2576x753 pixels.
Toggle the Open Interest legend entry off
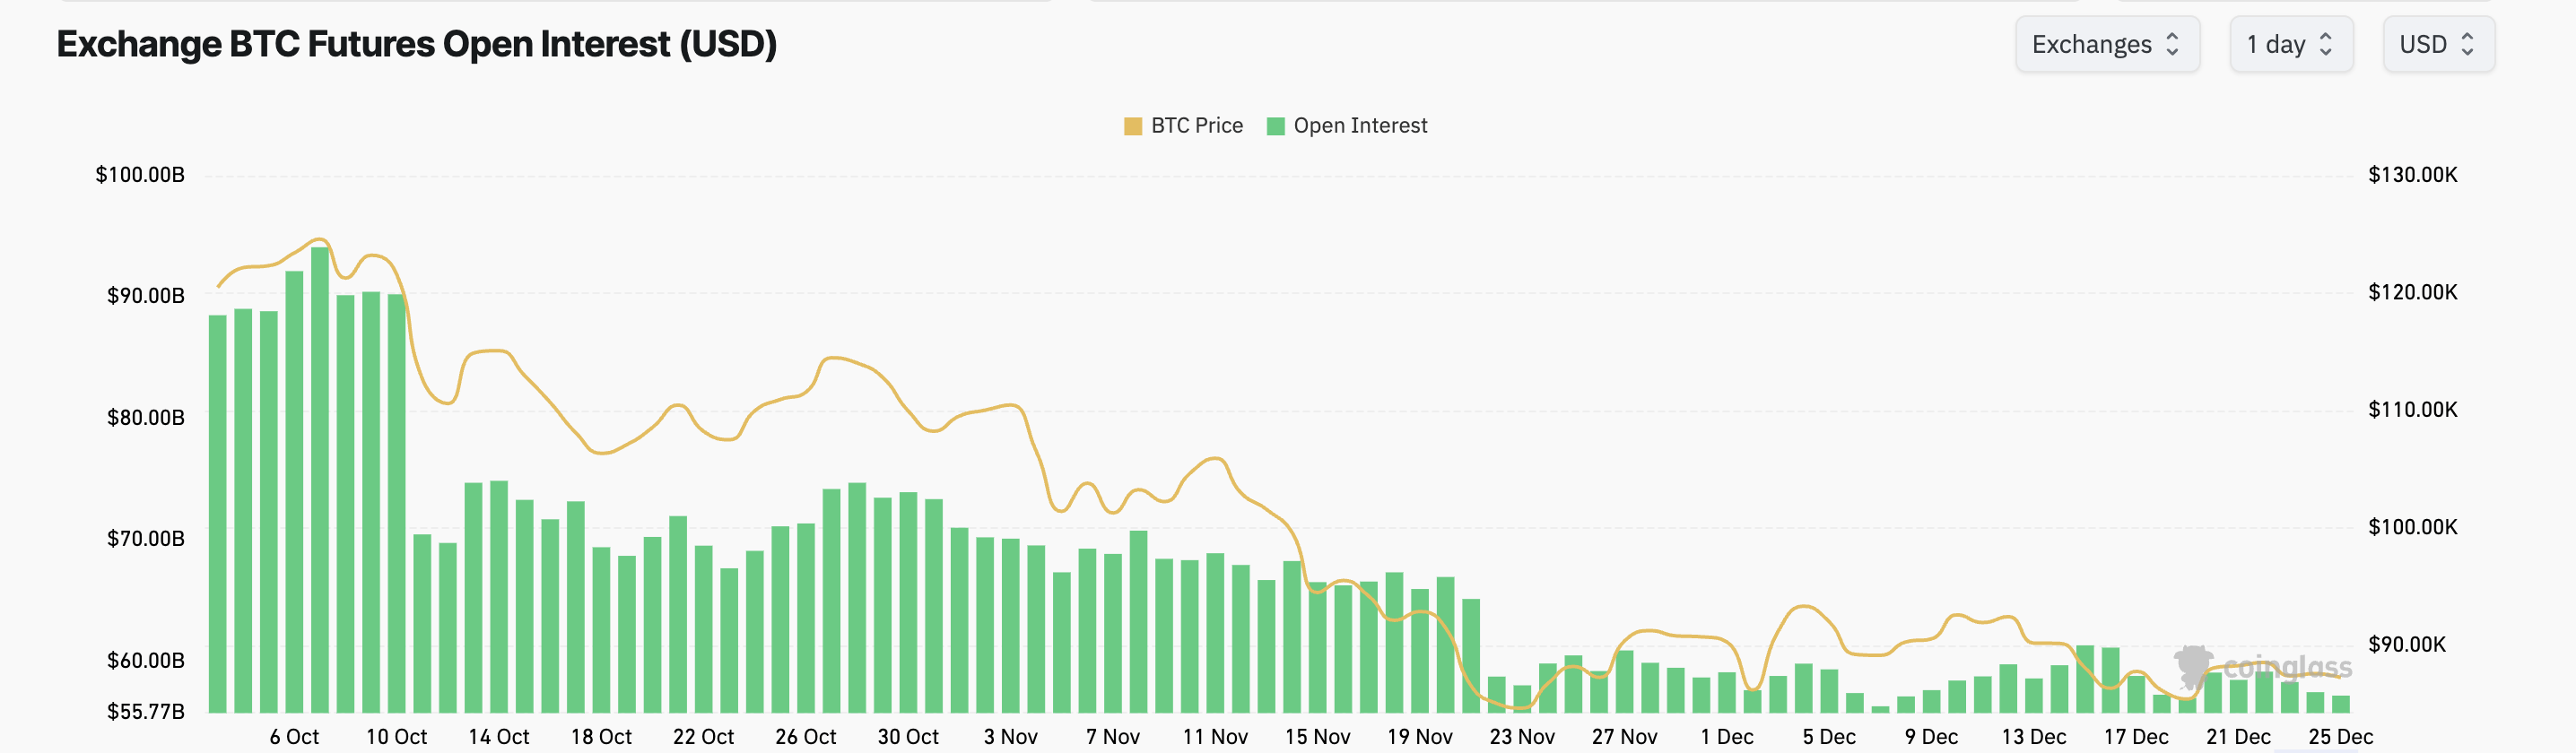point(1360,125)
